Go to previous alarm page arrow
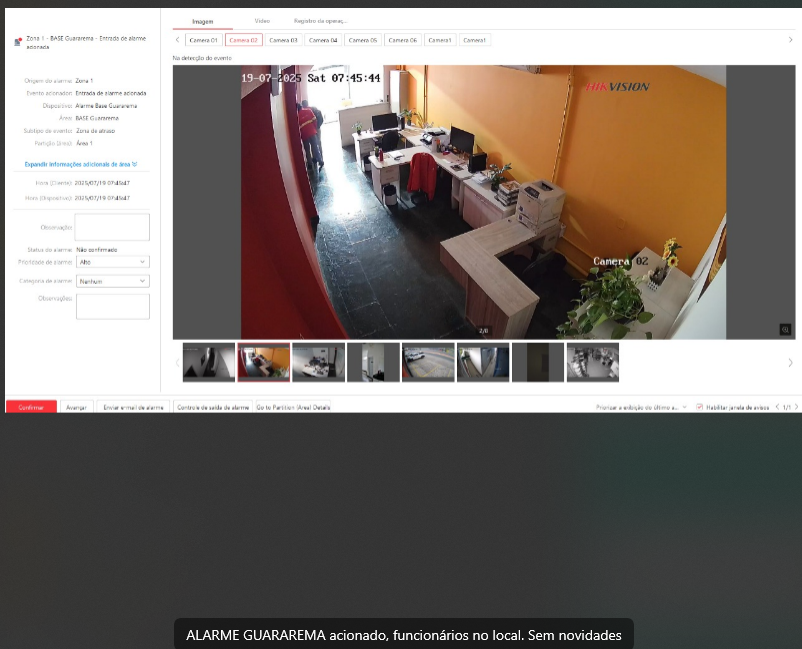The height and width of the screenshot is (649, 802). click(x=776, y=408)
